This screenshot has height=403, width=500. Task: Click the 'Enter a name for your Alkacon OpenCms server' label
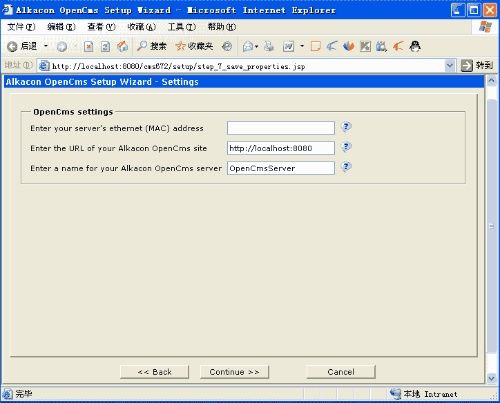tap(126, 168)
